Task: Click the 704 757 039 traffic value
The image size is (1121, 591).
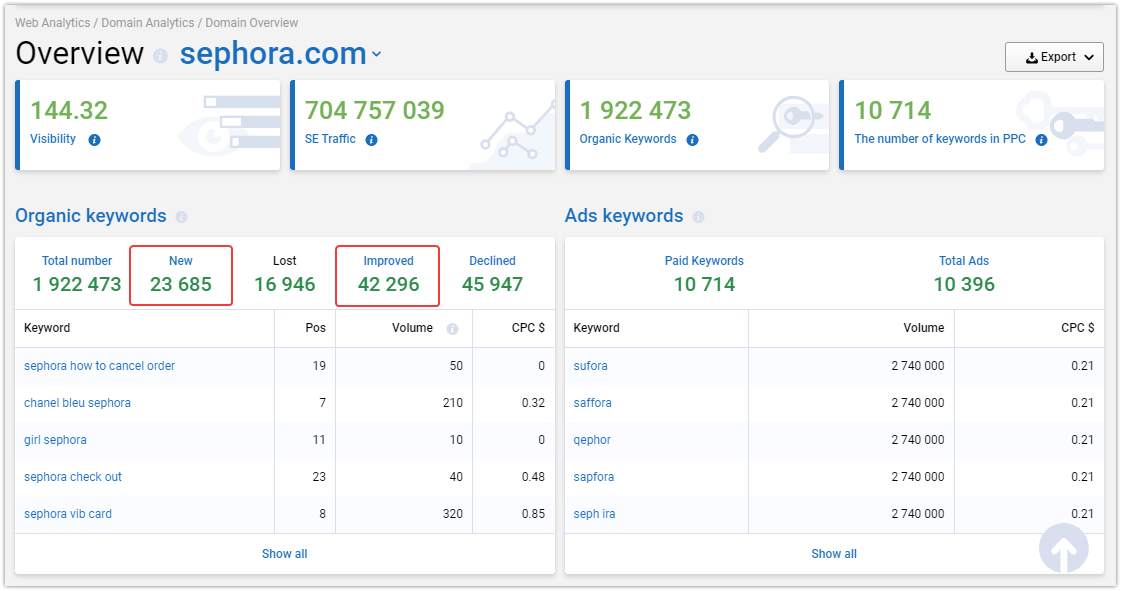Action: 375,110
